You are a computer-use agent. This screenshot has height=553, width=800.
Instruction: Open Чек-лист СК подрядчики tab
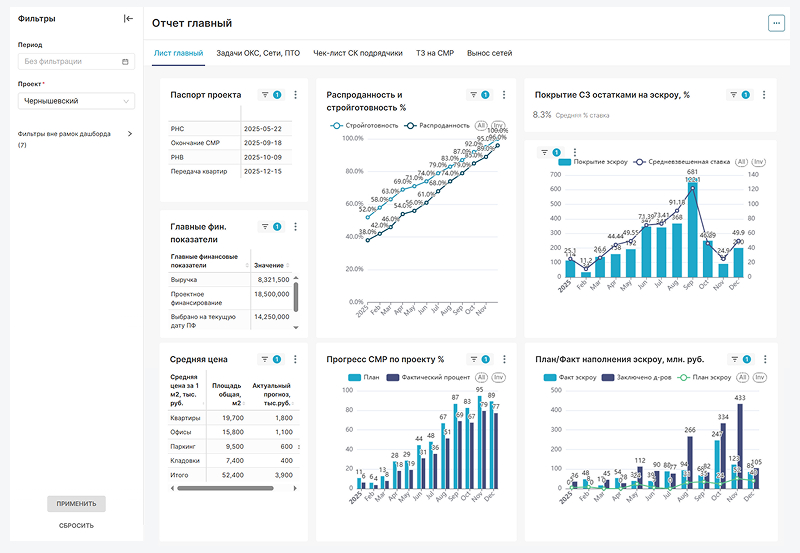[x=358, y=53]
